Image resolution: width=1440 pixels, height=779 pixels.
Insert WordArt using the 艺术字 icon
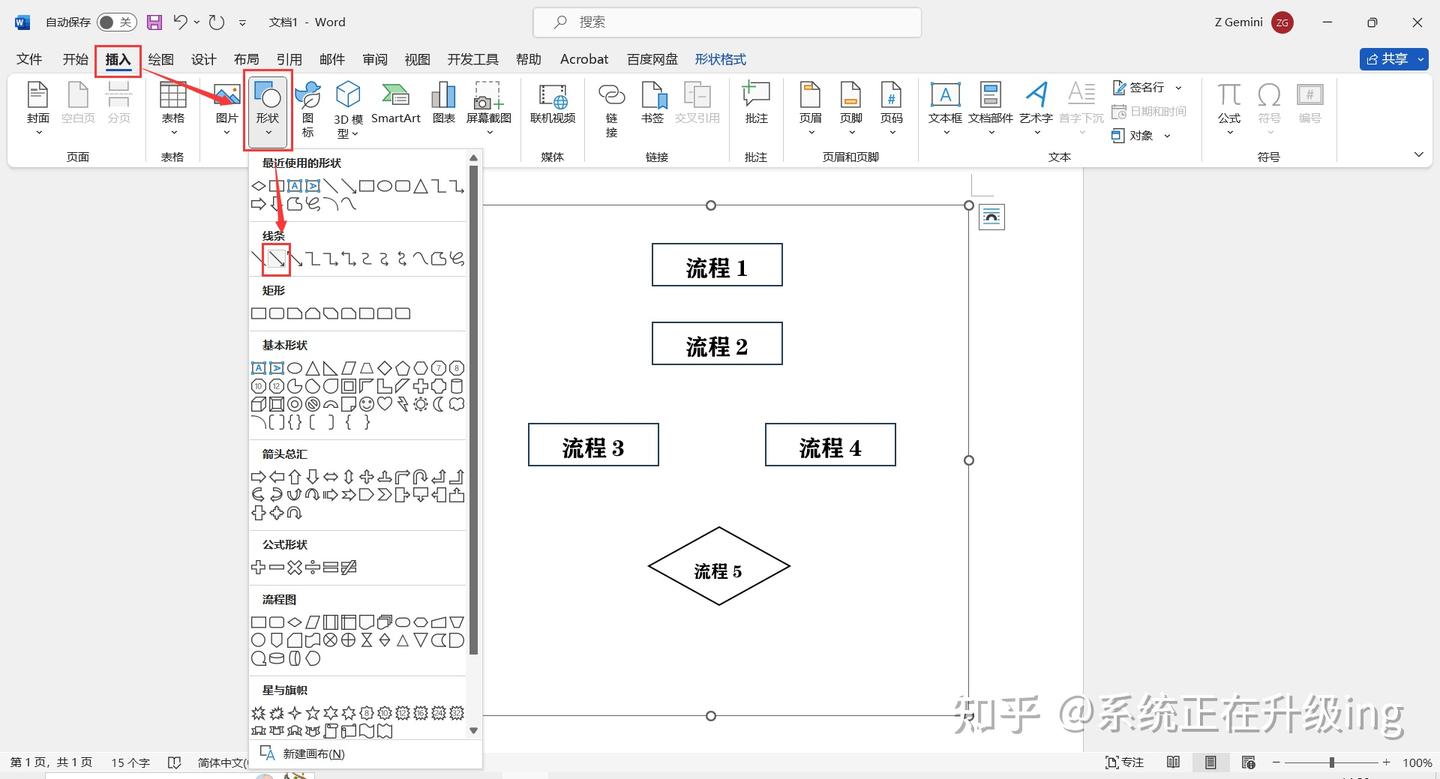pyautogui.click(x=1035, y=105)
